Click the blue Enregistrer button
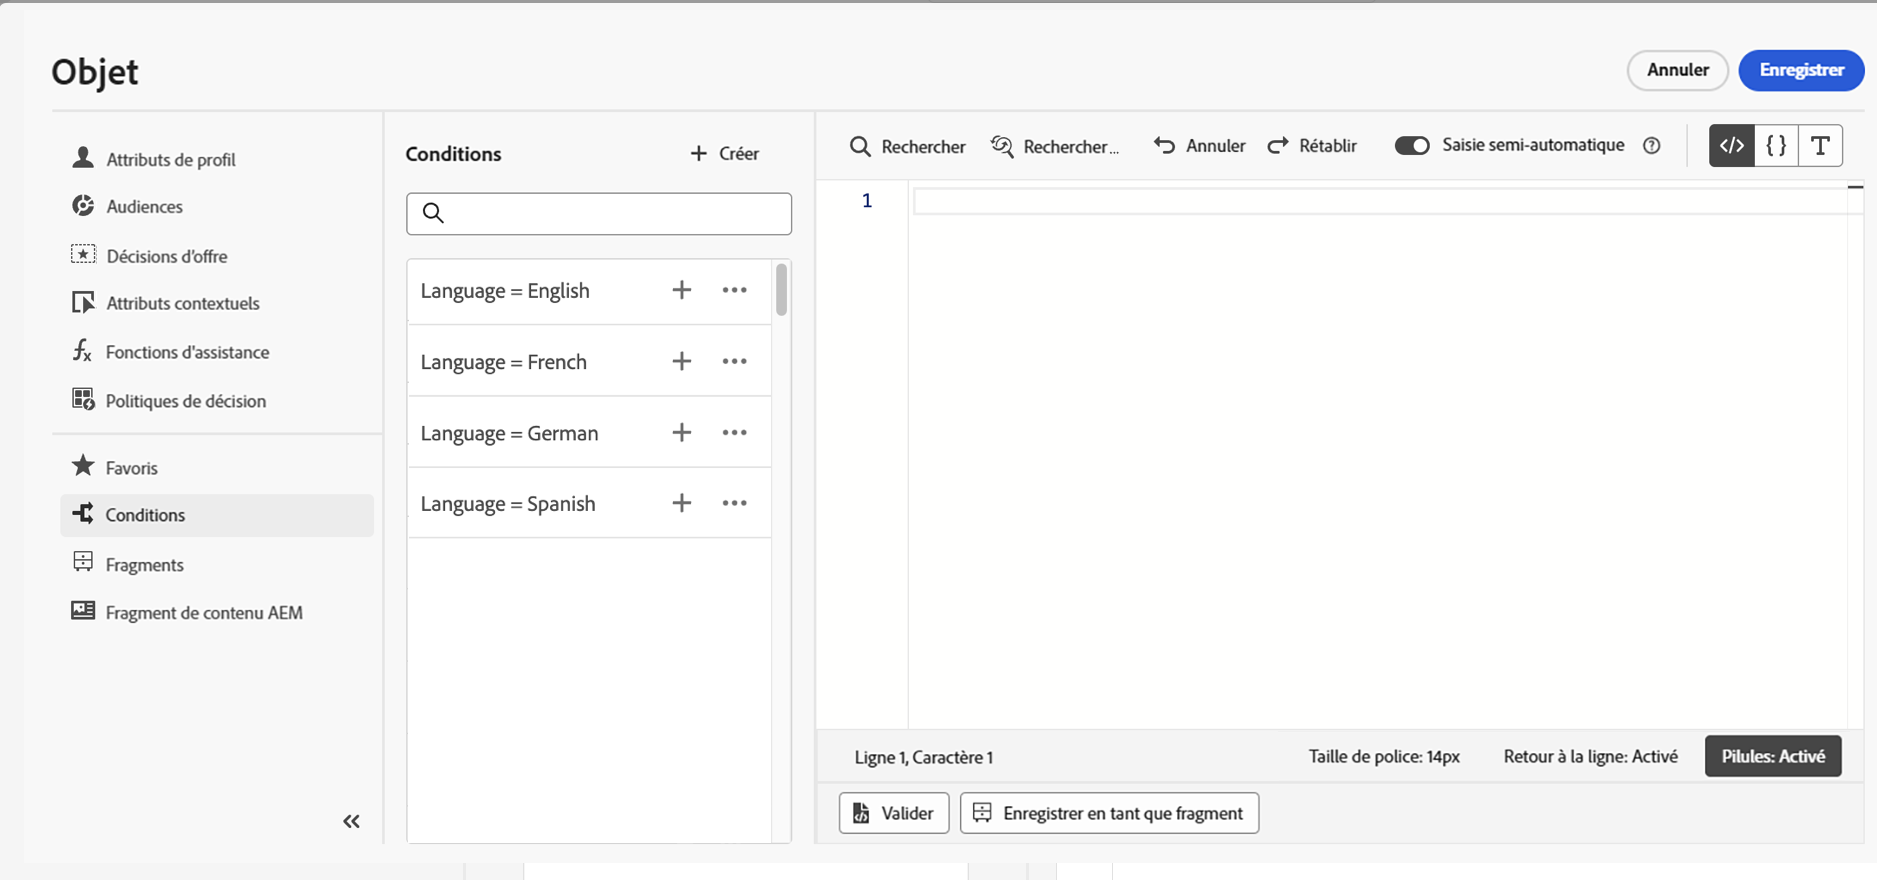The image size is (1877, 880). 1801,70
